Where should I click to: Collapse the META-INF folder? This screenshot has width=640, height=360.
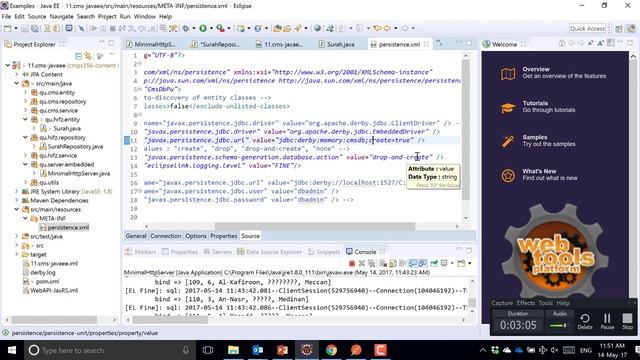point(25,218)
